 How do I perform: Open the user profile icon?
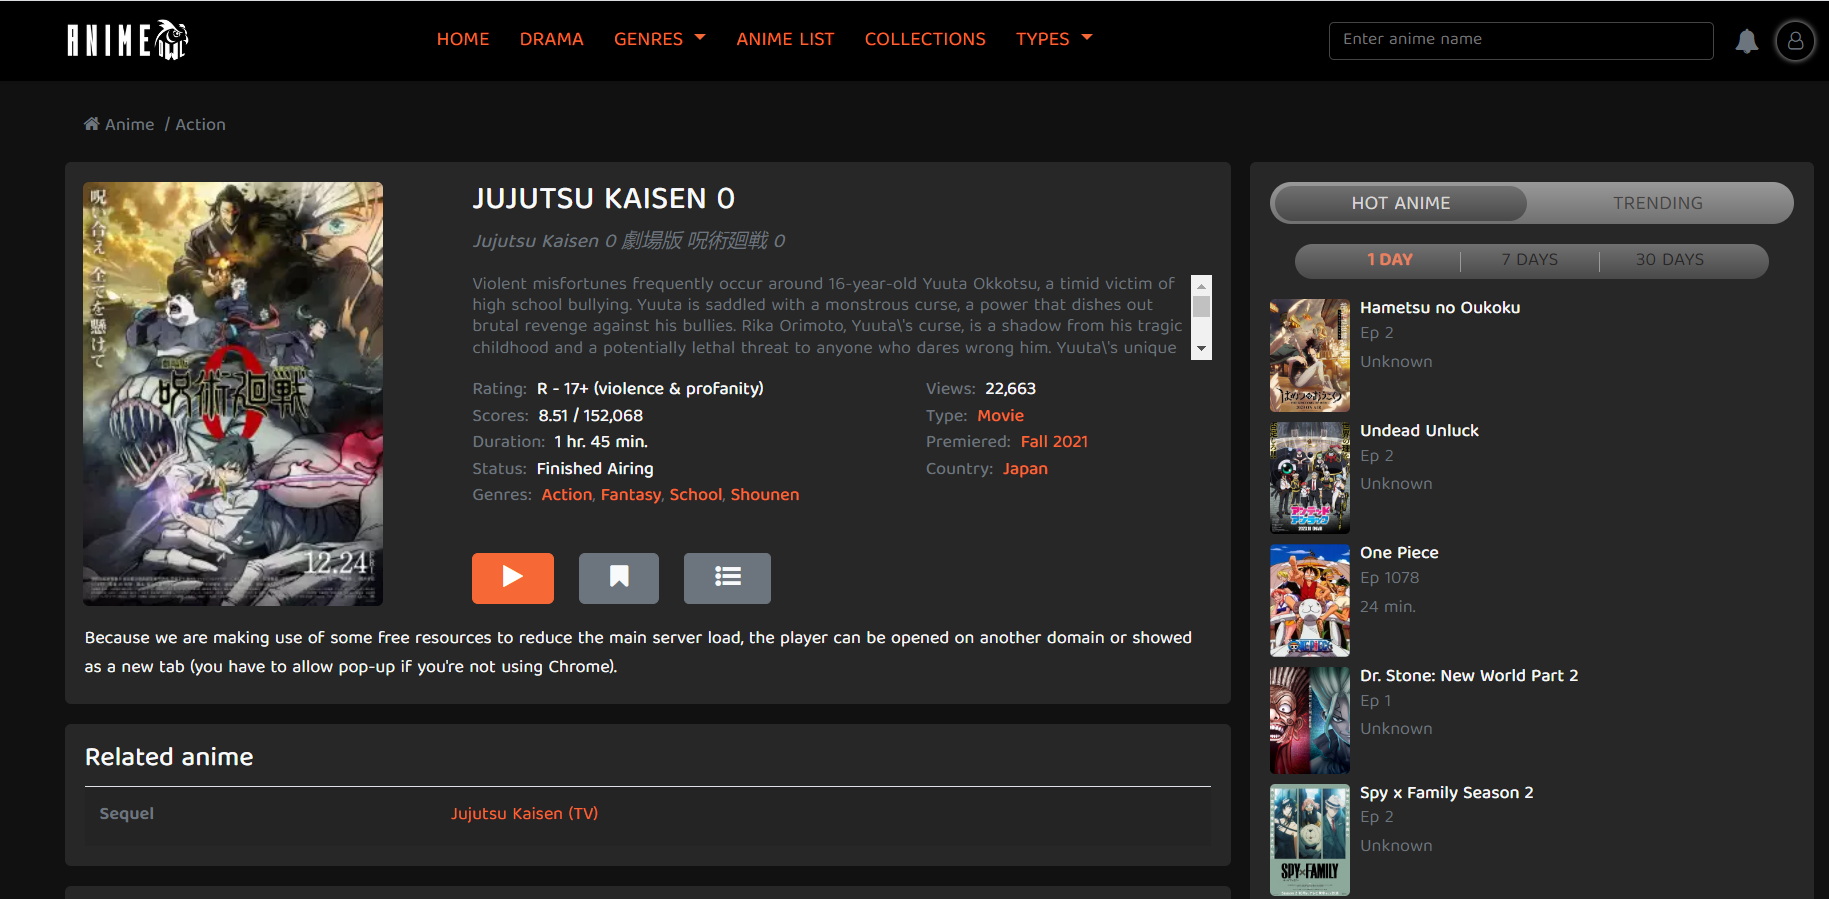[x=1795, y=41]
